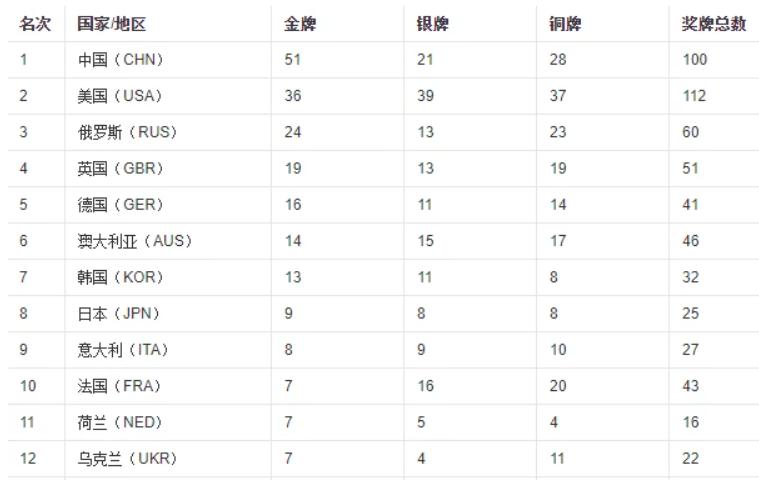Select the 德国（GER）country cell

121,205
